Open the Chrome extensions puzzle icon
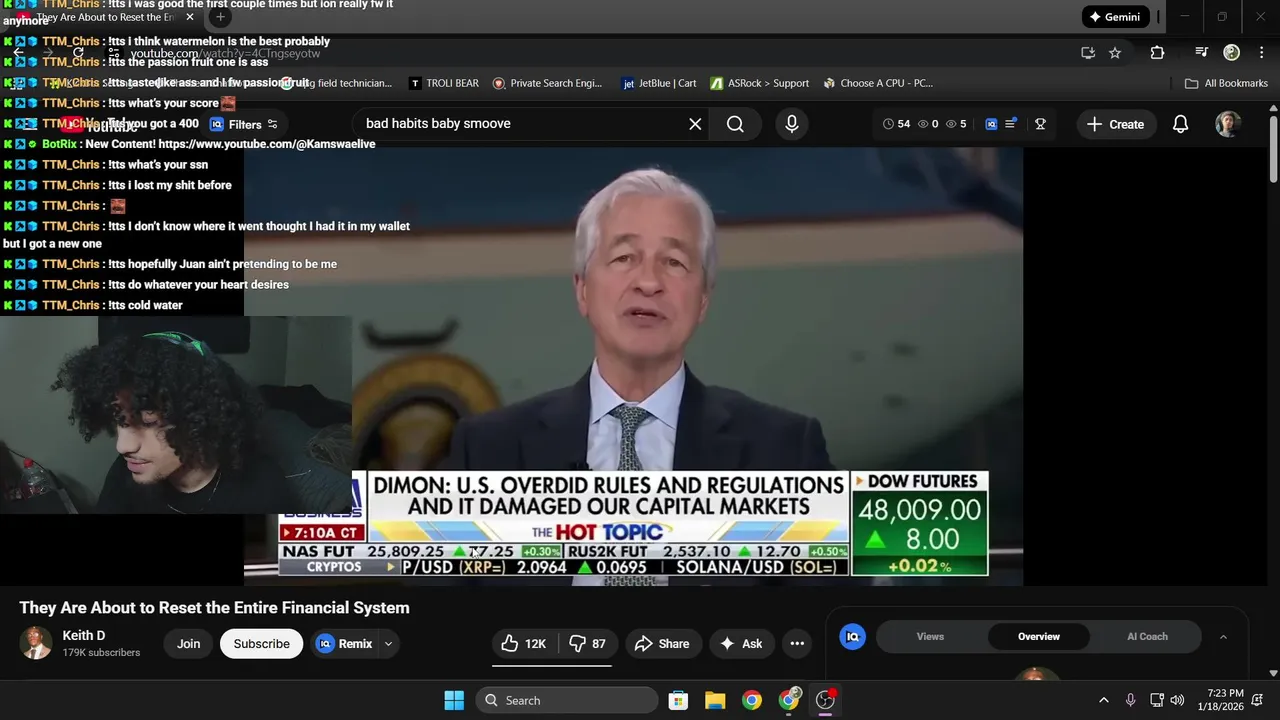1280x720 pixels. [x=1157, y=53]
